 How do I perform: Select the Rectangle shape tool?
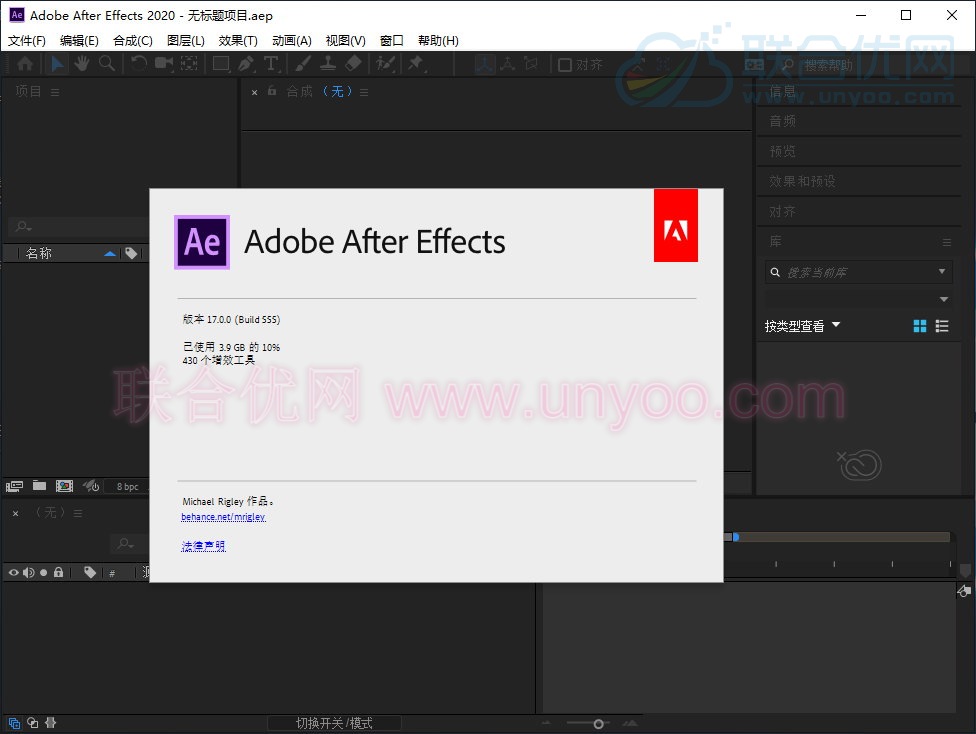coord(221,64)
